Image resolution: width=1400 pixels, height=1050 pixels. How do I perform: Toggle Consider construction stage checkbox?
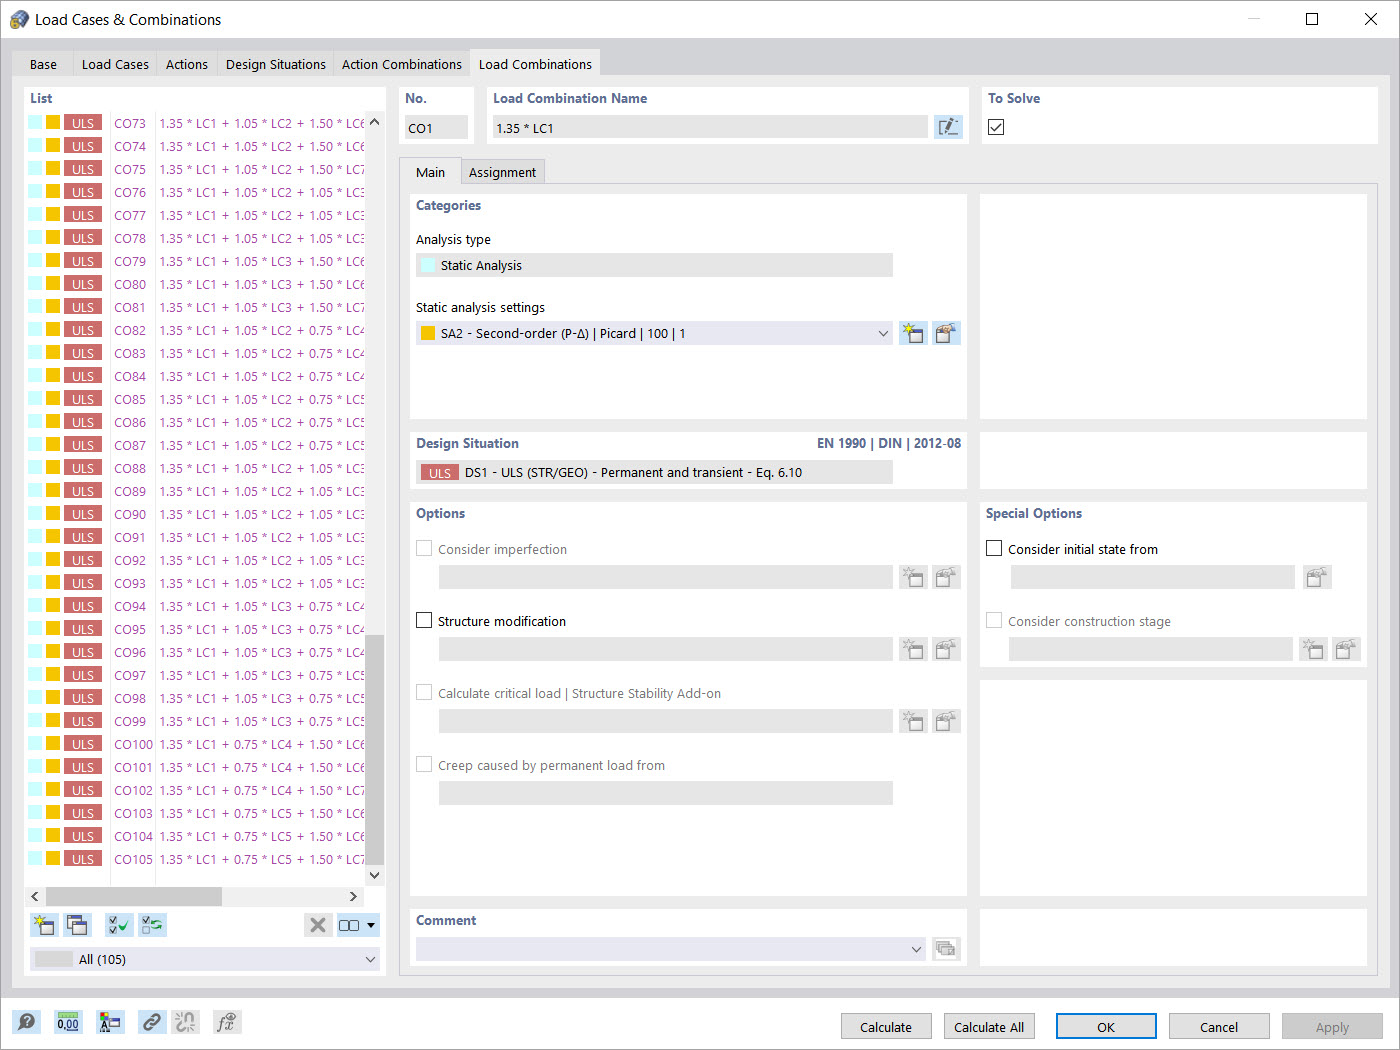994,620
